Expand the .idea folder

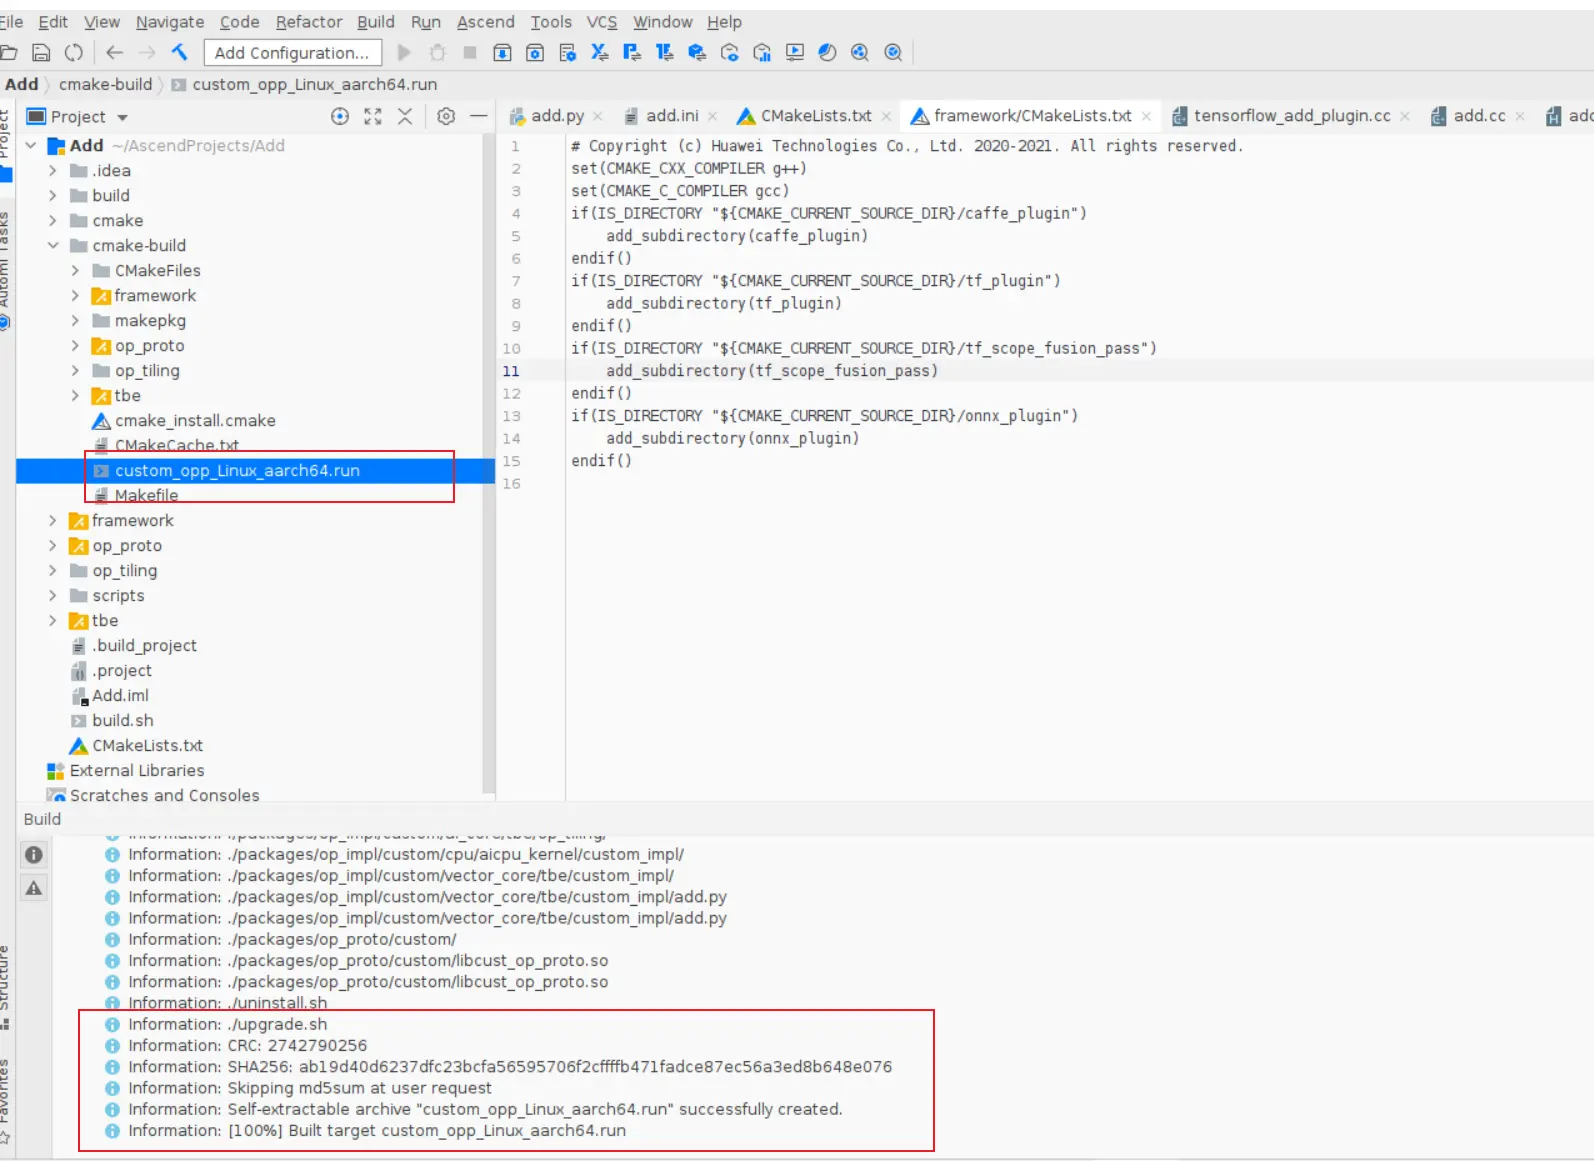pyautogui.click(x=53, y=171)
